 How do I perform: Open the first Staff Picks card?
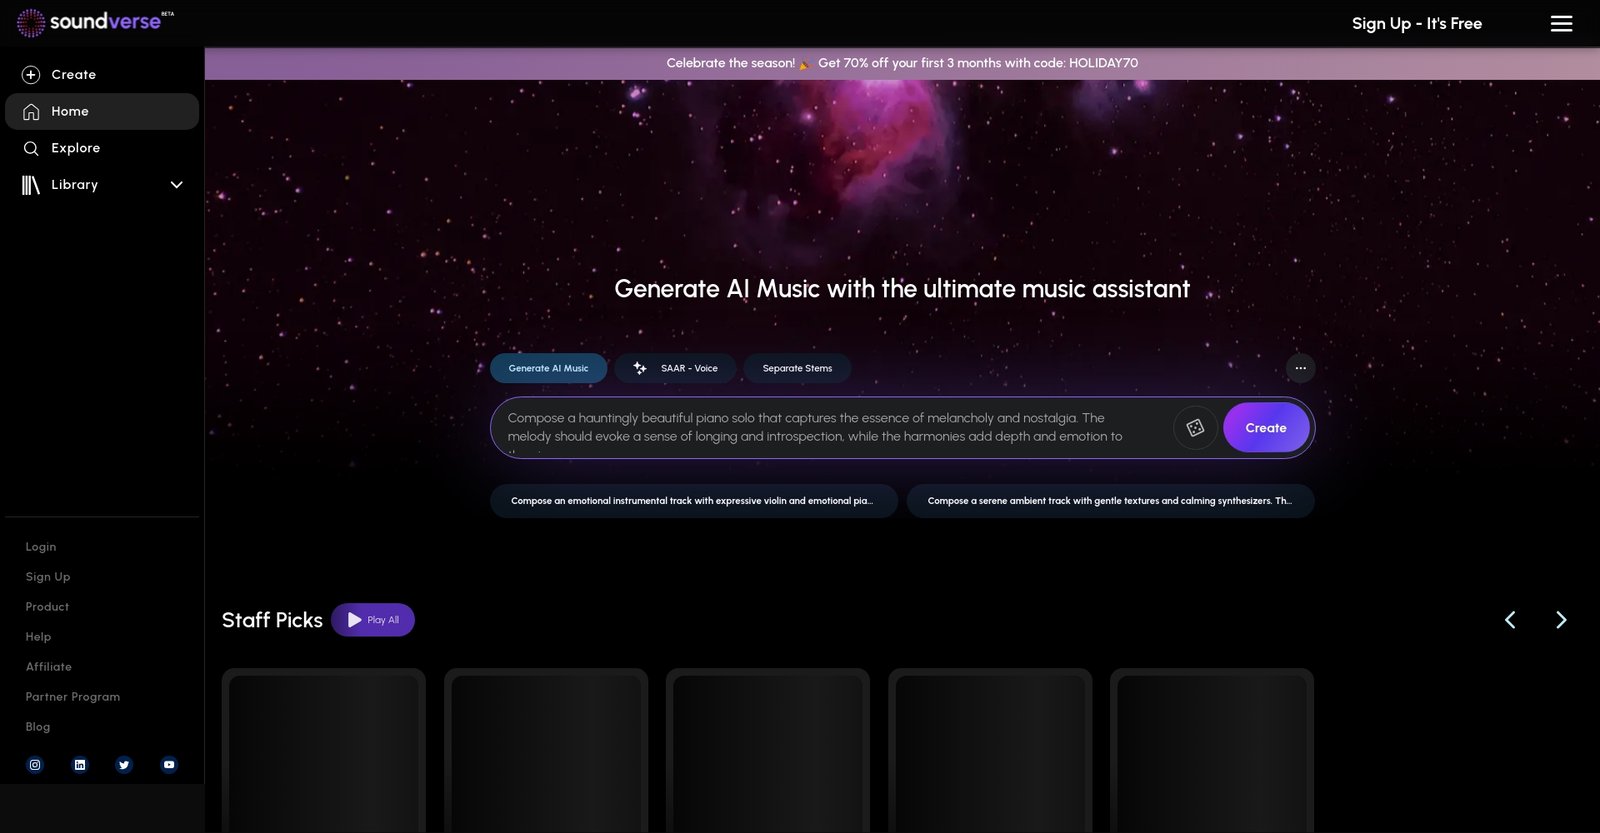click(324, 750)
